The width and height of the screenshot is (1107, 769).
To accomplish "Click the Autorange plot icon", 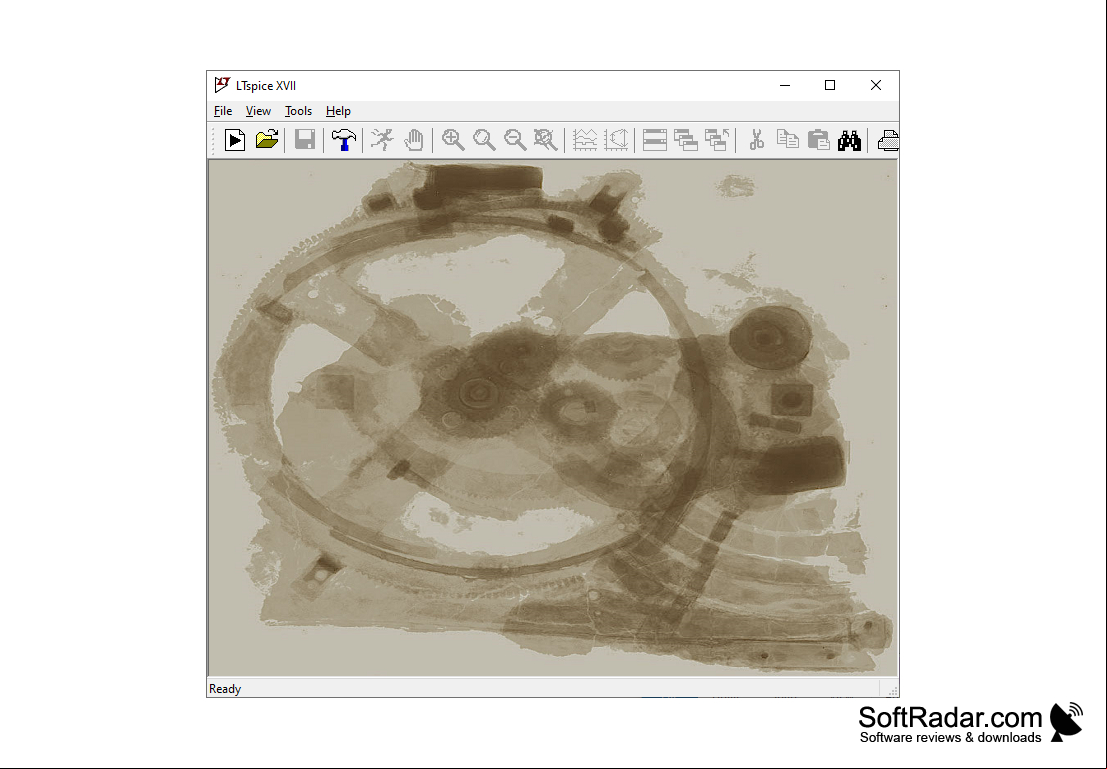I will (x=616, y=140).
